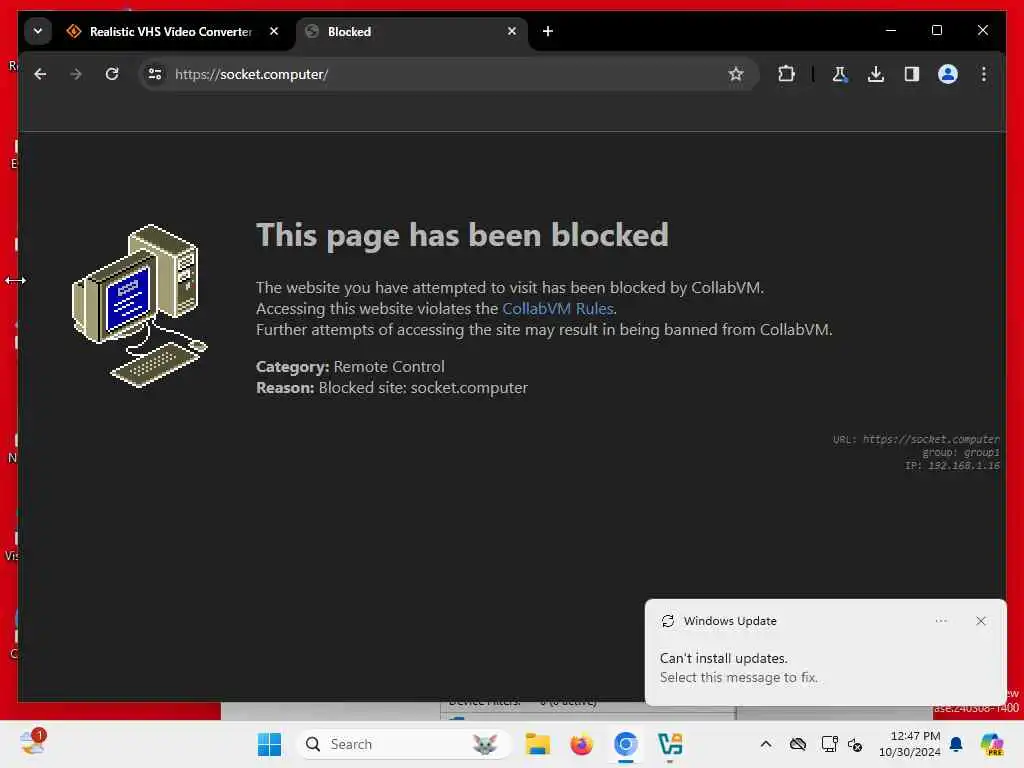Open the clock showing 12:47 PM
The height and width of the screenshot is (768, 1024).
tap(909, 744)
